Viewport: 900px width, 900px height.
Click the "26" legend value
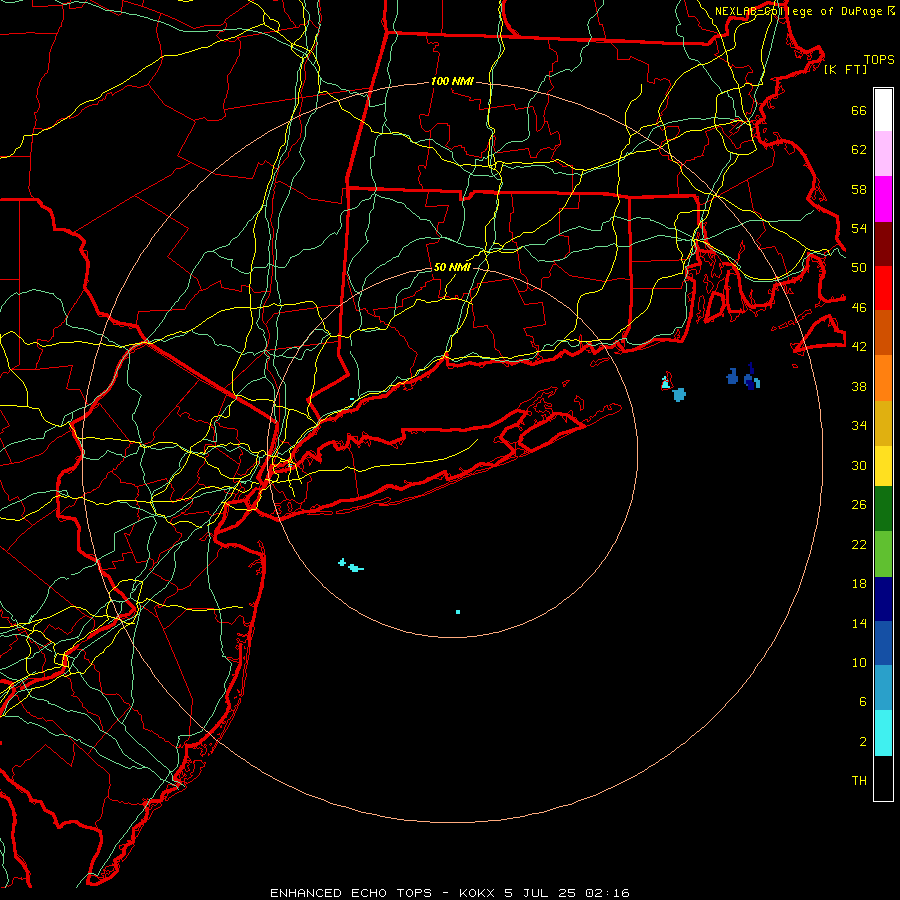(859, 505)
